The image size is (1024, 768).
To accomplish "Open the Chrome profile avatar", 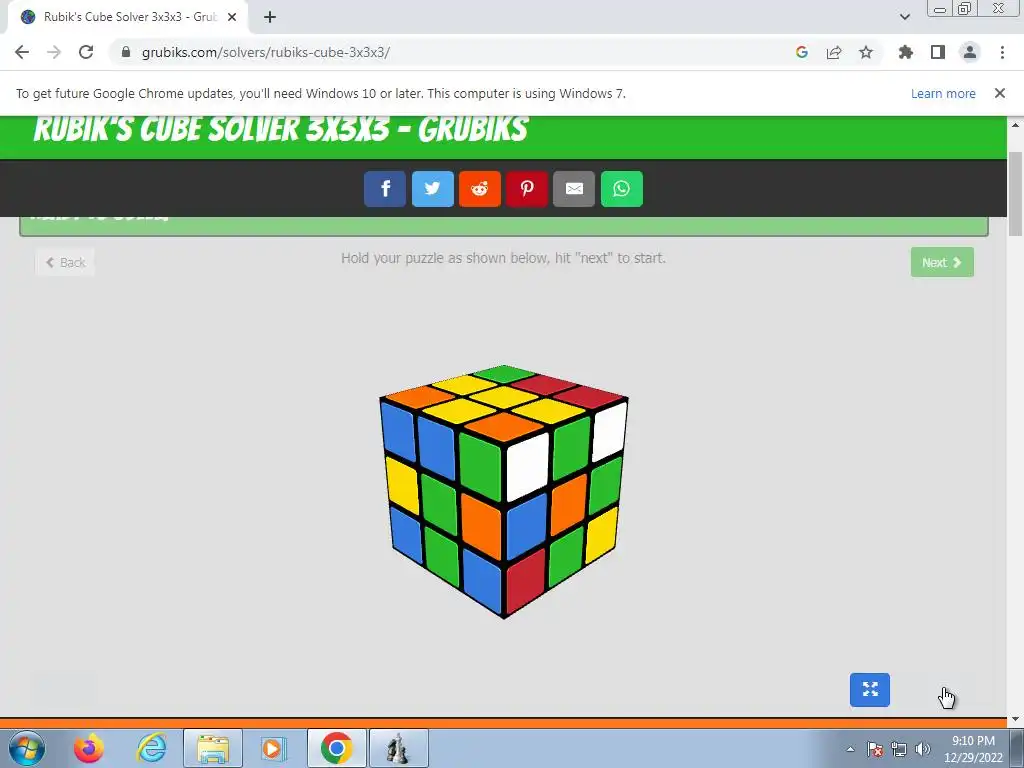I will point(970,52).
